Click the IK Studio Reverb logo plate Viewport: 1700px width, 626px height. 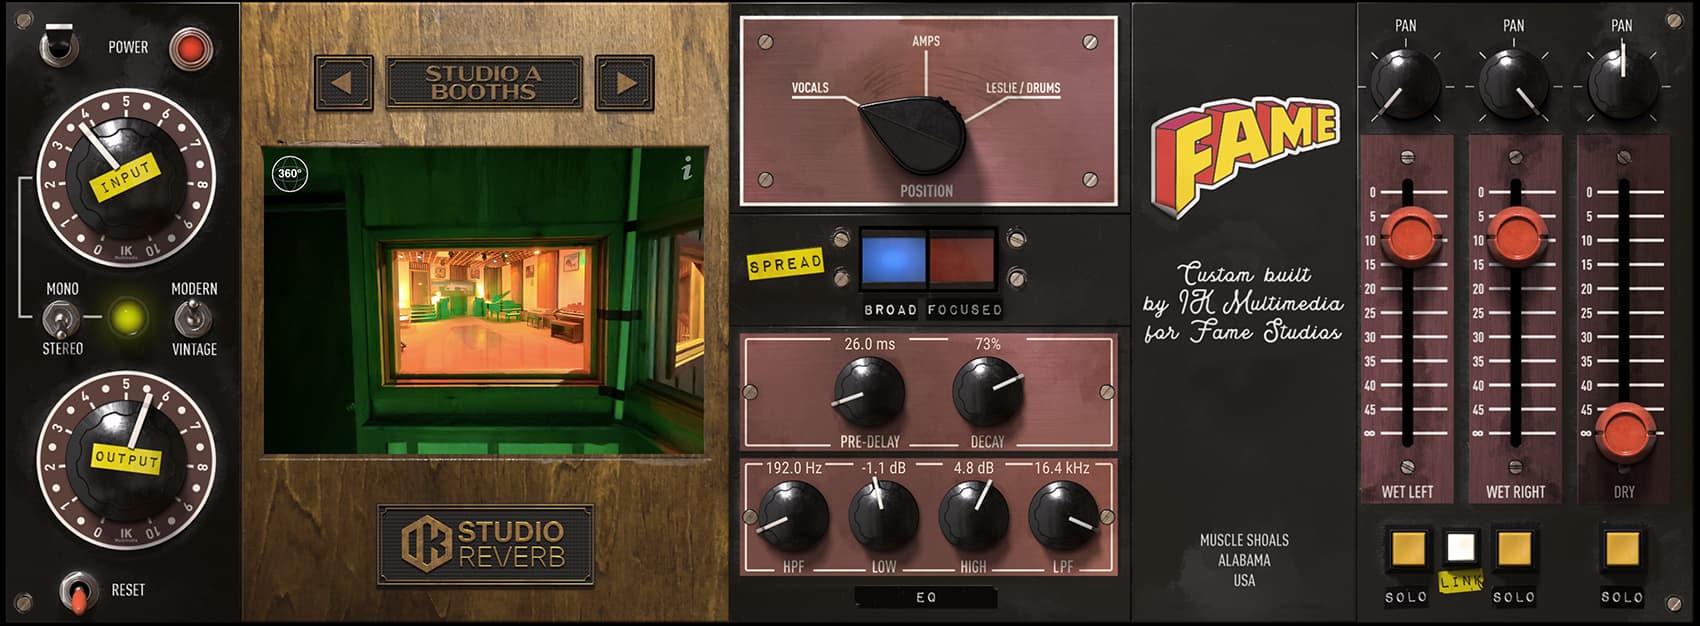pyautogui.click(x=485, y=544)
